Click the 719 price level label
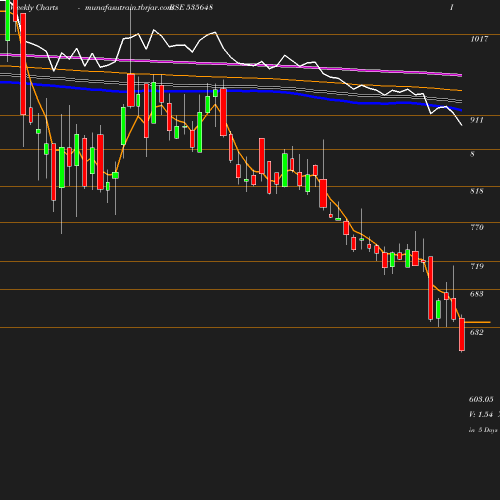Image resolution: width=500 pixels, height=500 pixels. pos(476,266)
